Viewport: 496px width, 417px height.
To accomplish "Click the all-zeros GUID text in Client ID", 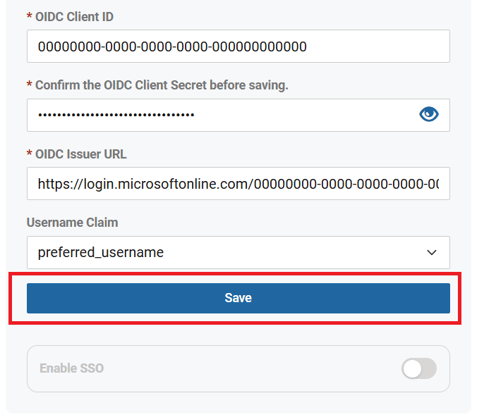I will pyautogui.click(x=172, y=47).
